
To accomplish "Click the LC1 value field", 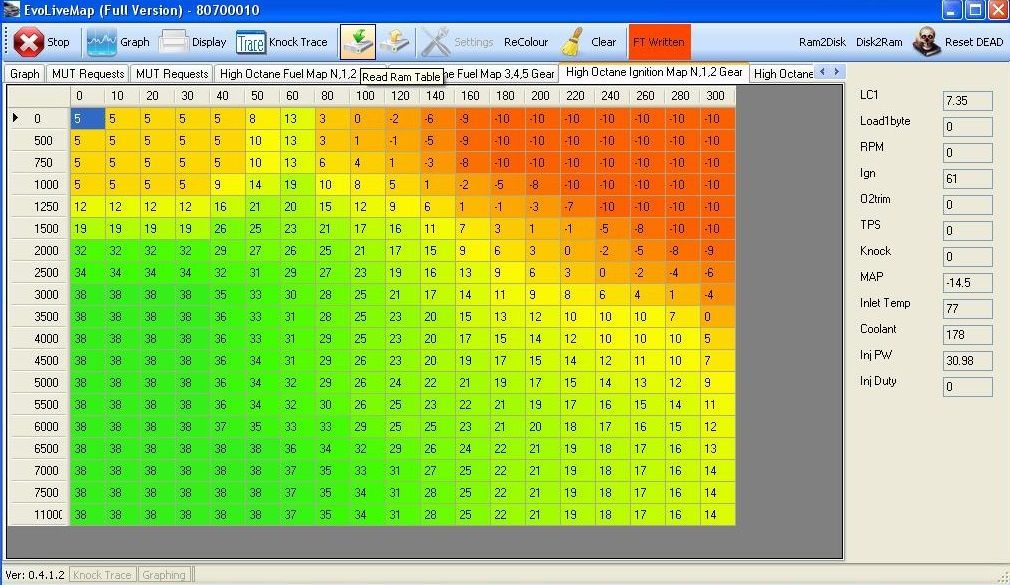I will coord(967,101).
